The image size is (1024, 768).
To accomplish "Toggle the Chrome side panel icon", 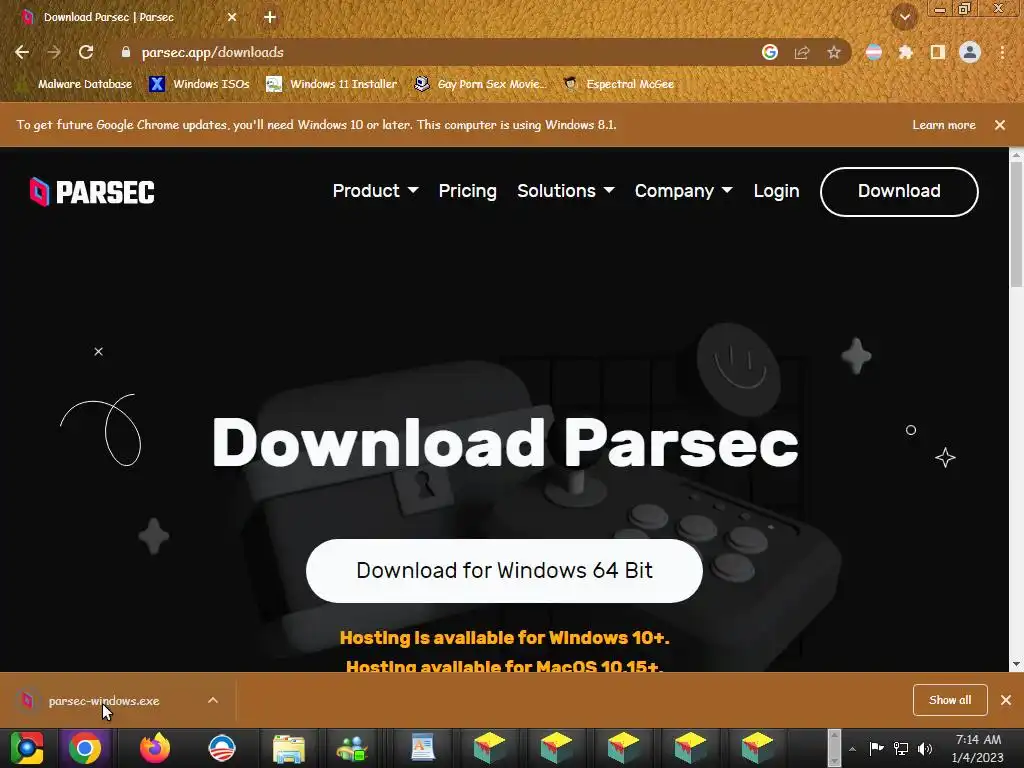I will coord(938,52).
